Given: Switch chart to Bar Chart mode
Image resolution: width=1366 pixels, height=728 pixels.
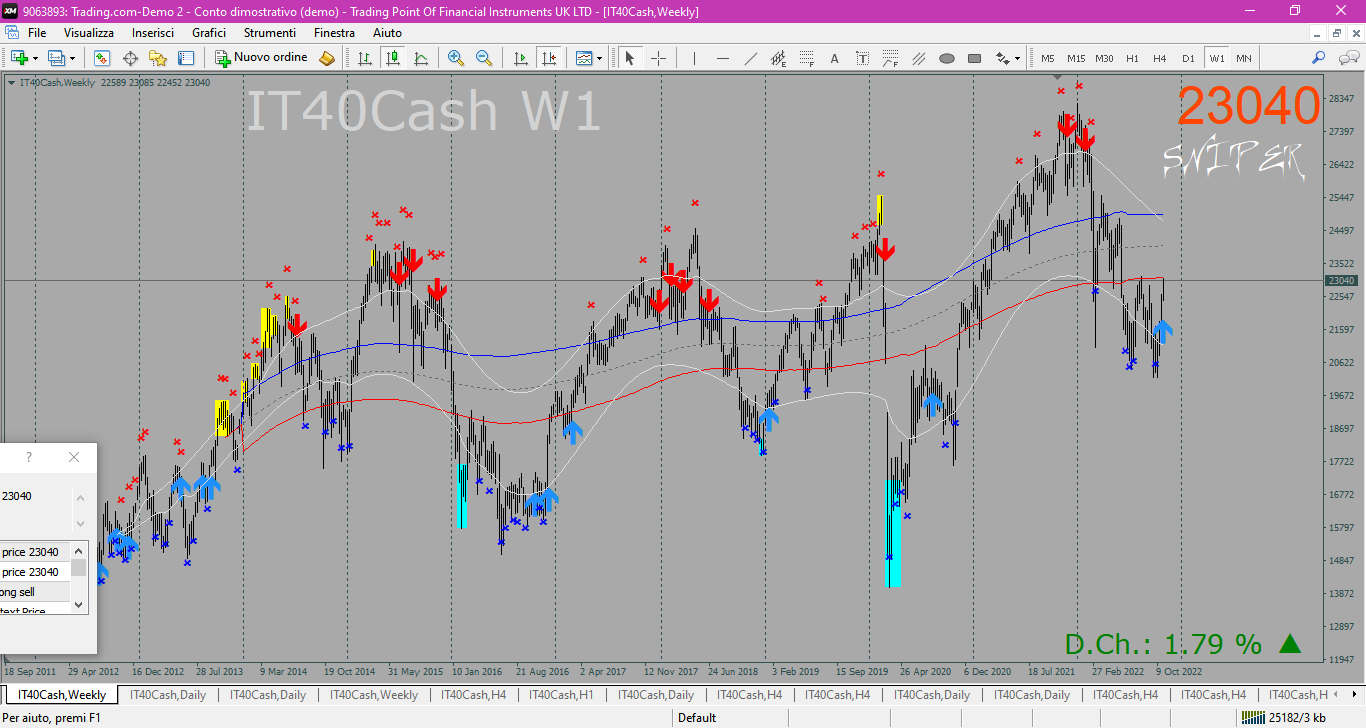Looking at the screenshot, I should tap(365, 58).
